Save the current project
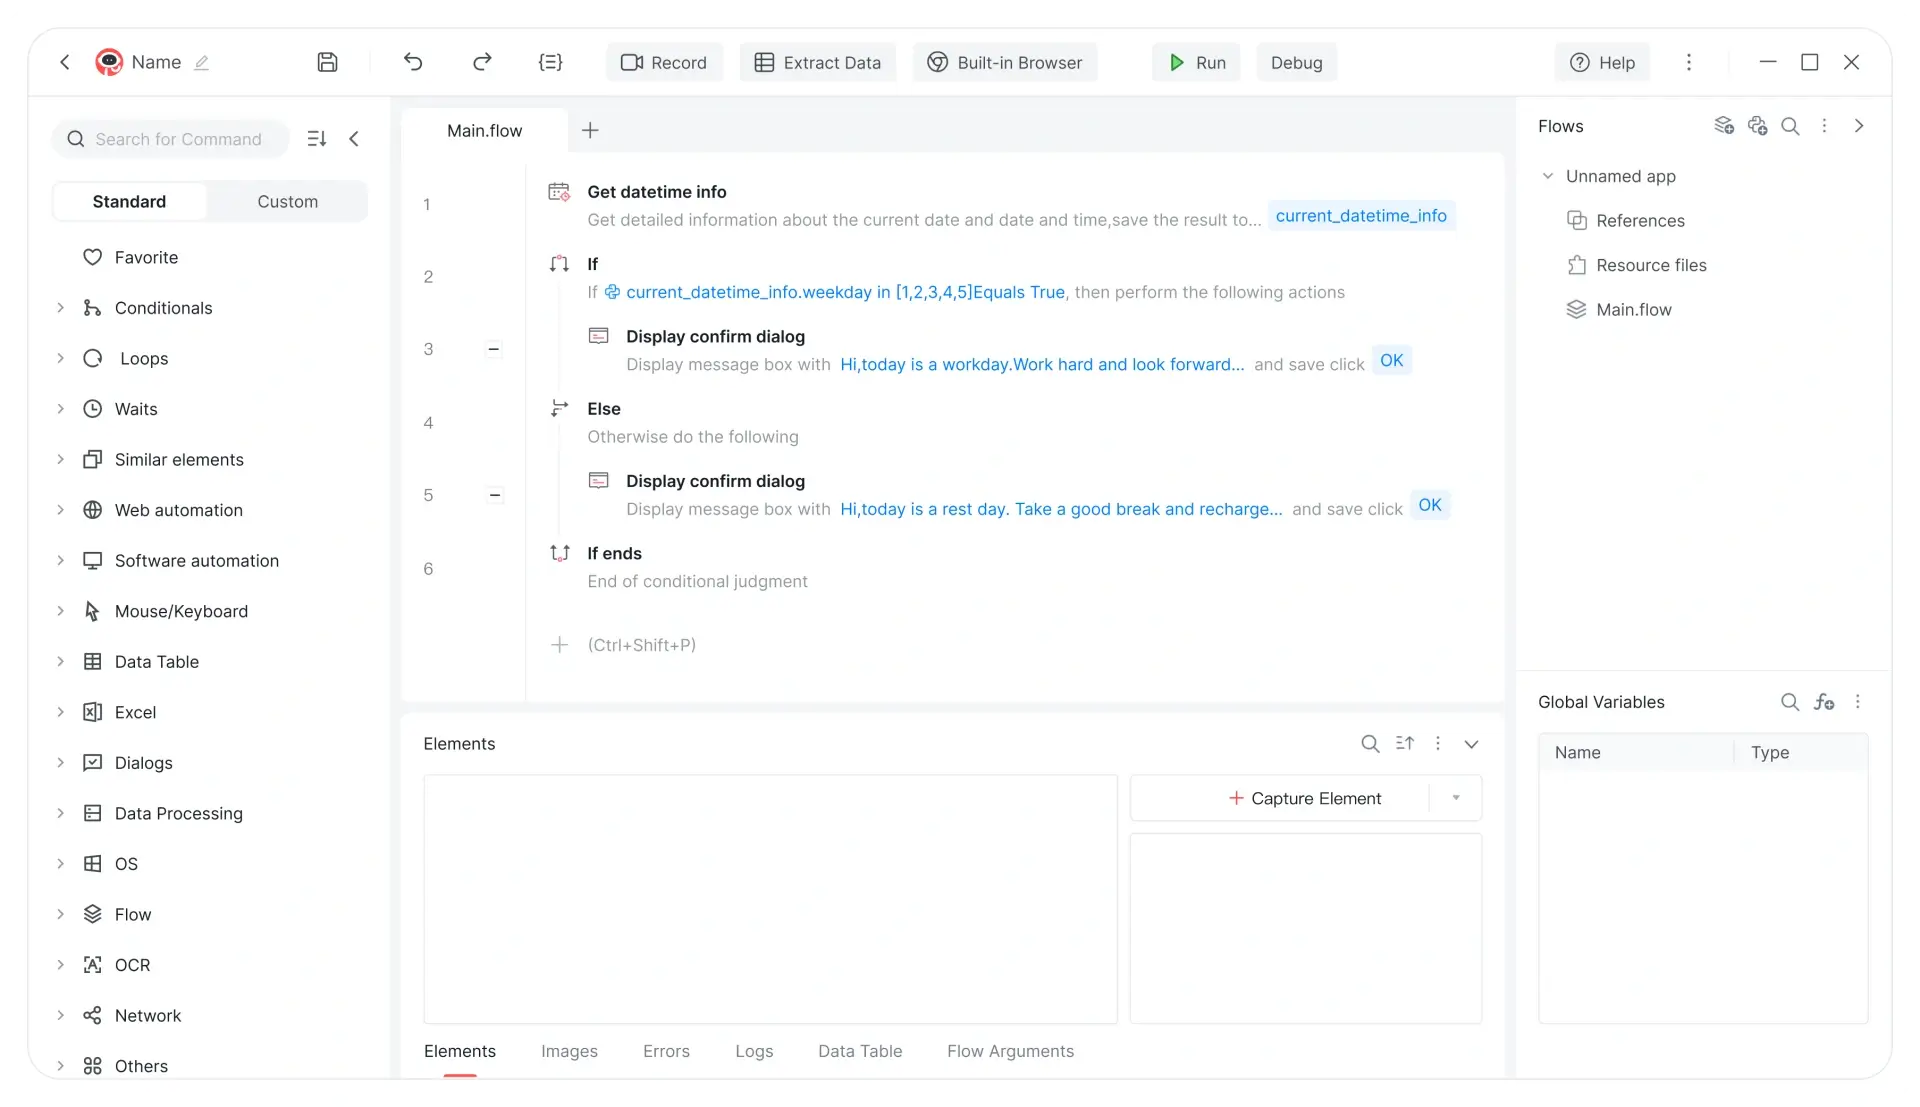This screenshot has width=1920, height=1107. (x=327, y=62)
